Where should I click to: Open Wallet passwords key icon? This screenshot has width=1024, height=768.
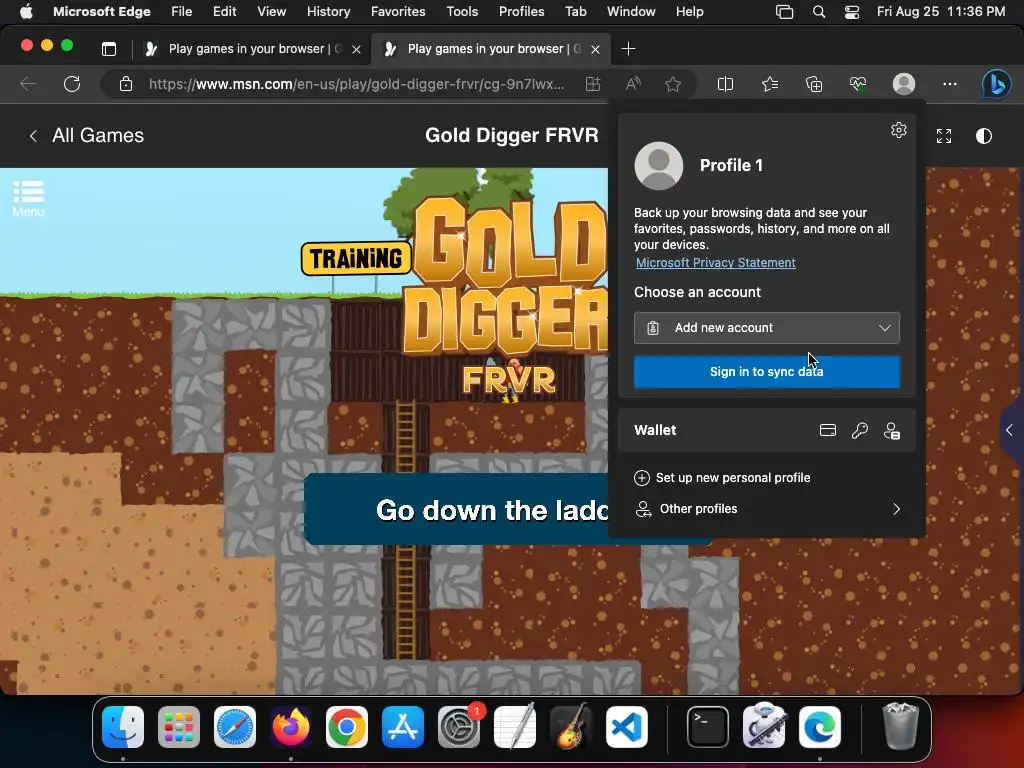[859, 430]
